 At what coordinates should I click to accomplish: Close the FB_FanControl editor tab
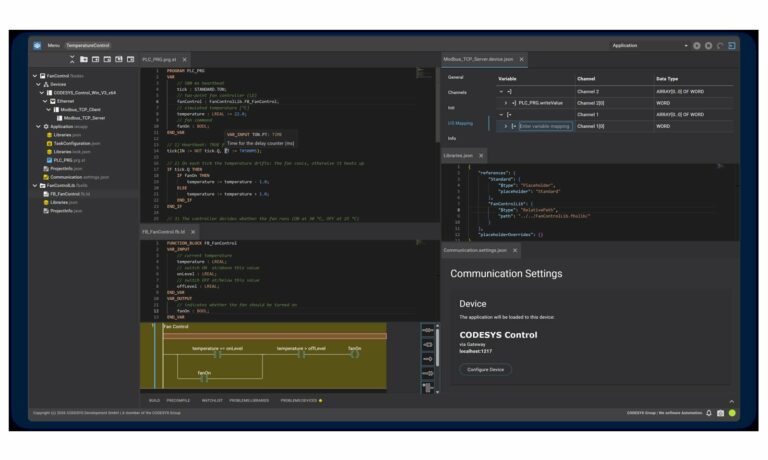193,232
